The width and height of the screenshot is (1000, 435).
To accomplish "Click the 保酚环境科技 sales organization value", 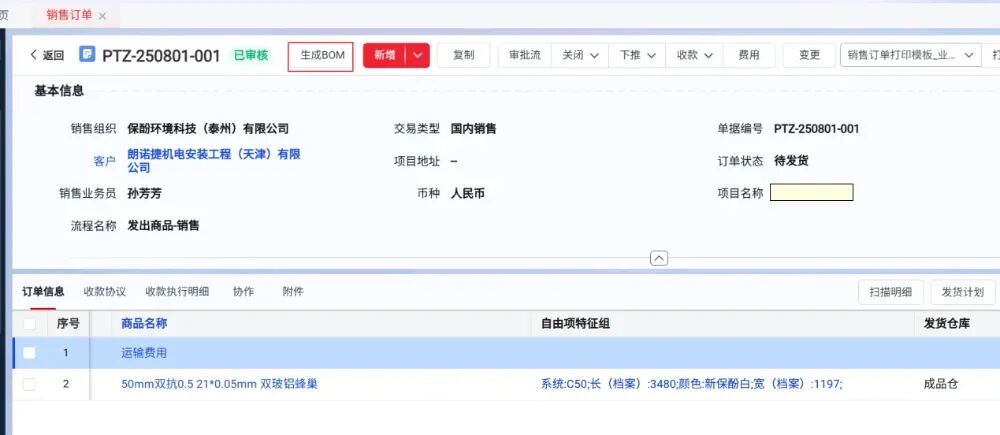I will coord(208,129).
